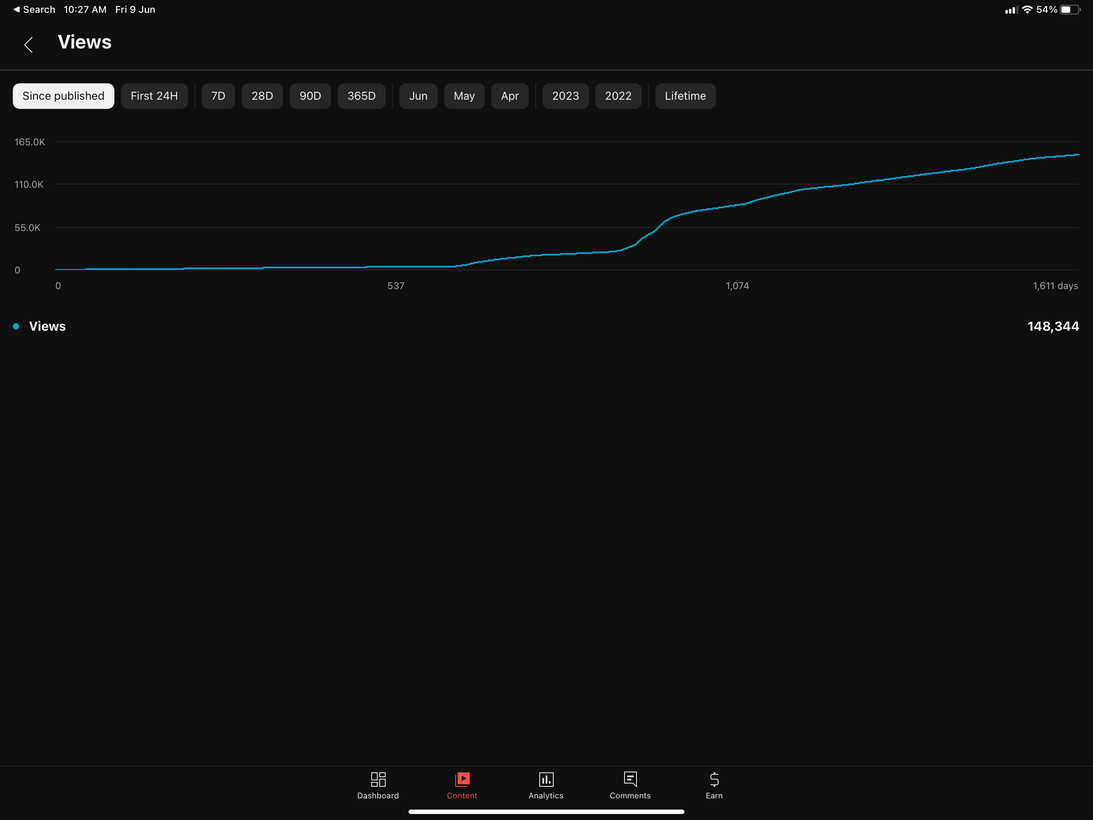Viewport: 1093px width, 820px height.
Task: Open the Comments icon
Action: click(630, 779)
